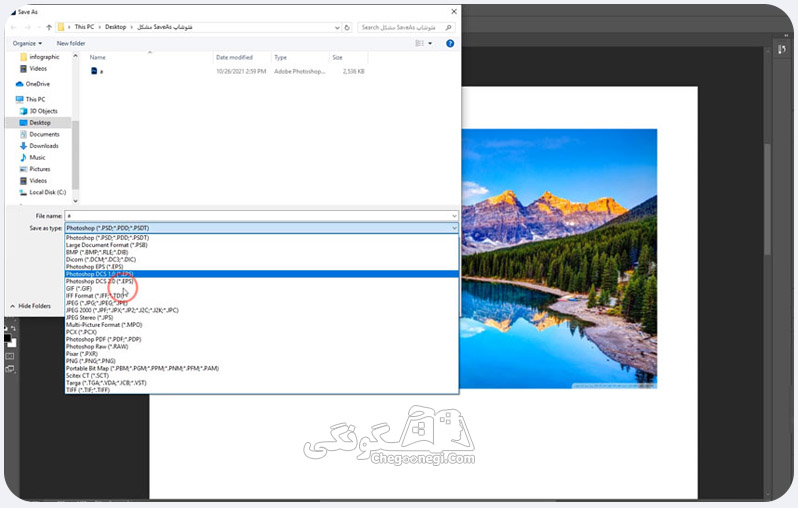Collapse Save as type dropdown
Viewport: 798px width, 508px height.
pyautogui.click(x=454, y=228)
